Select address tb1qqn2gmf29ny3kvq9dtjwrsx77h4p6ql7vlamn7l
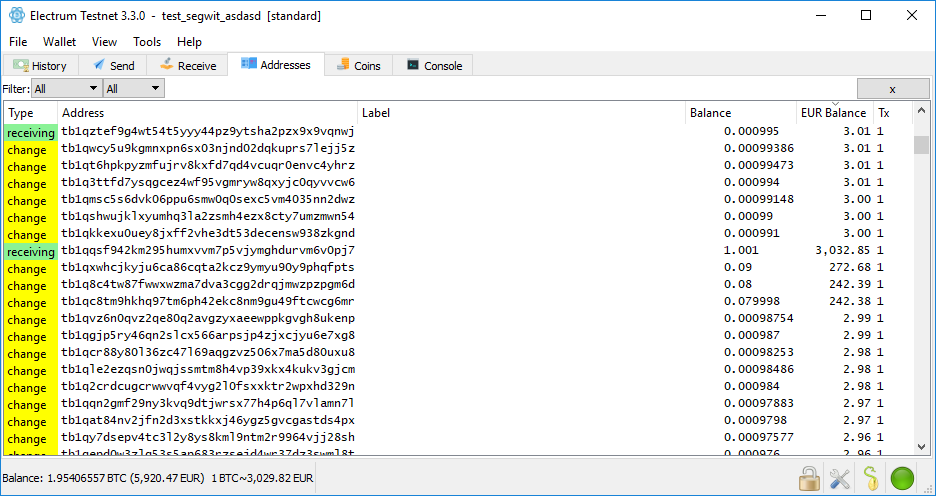This screenshot has width=936, height=496. point(208,403)
